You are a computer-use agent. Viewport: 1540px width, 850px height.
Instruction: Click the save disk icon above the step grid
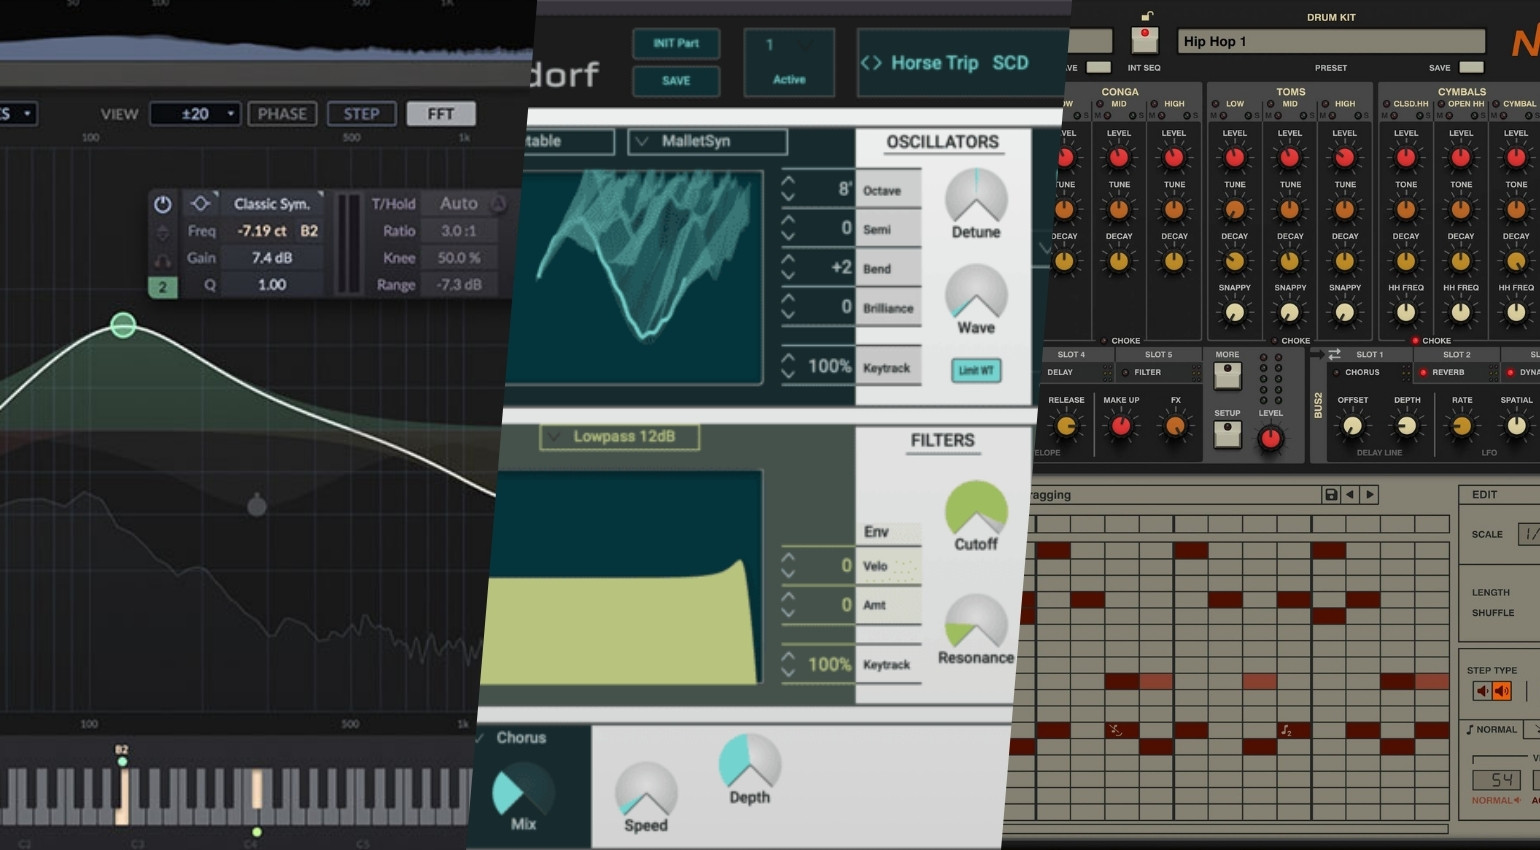click(x=1331, y=495)
